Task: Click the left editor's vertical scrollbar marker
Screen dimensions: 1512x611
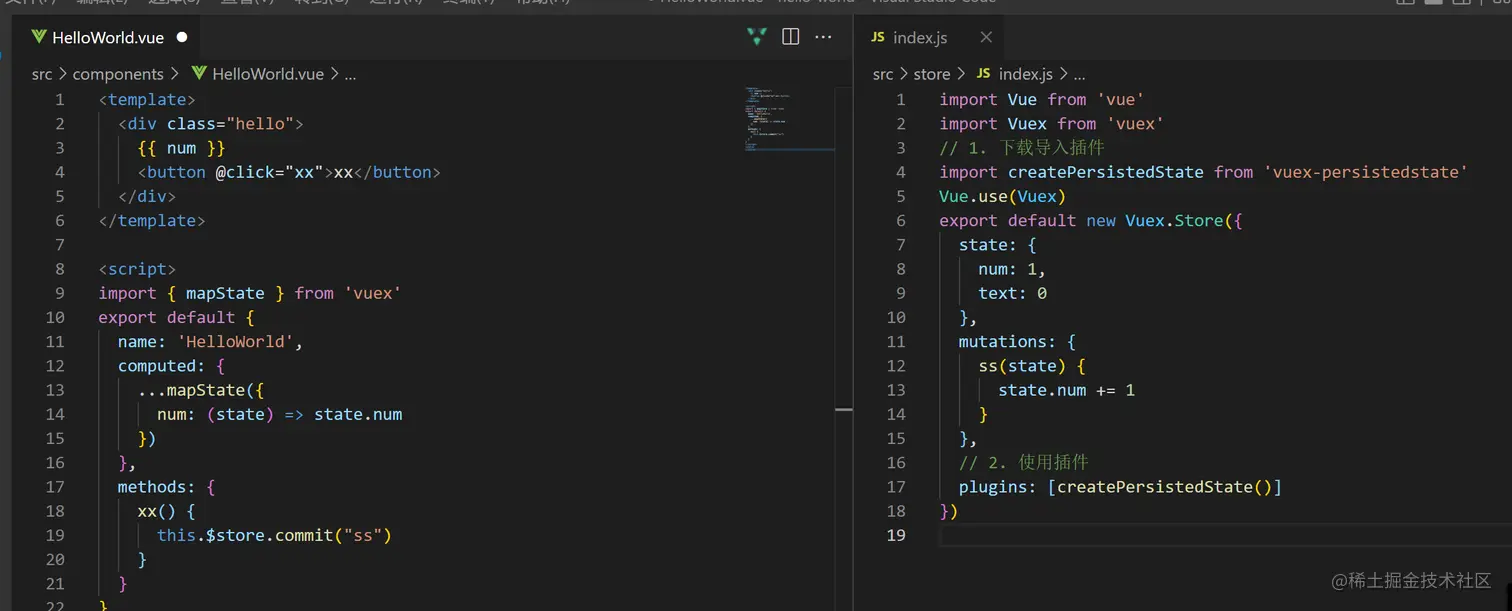Action: coord(844,410)
